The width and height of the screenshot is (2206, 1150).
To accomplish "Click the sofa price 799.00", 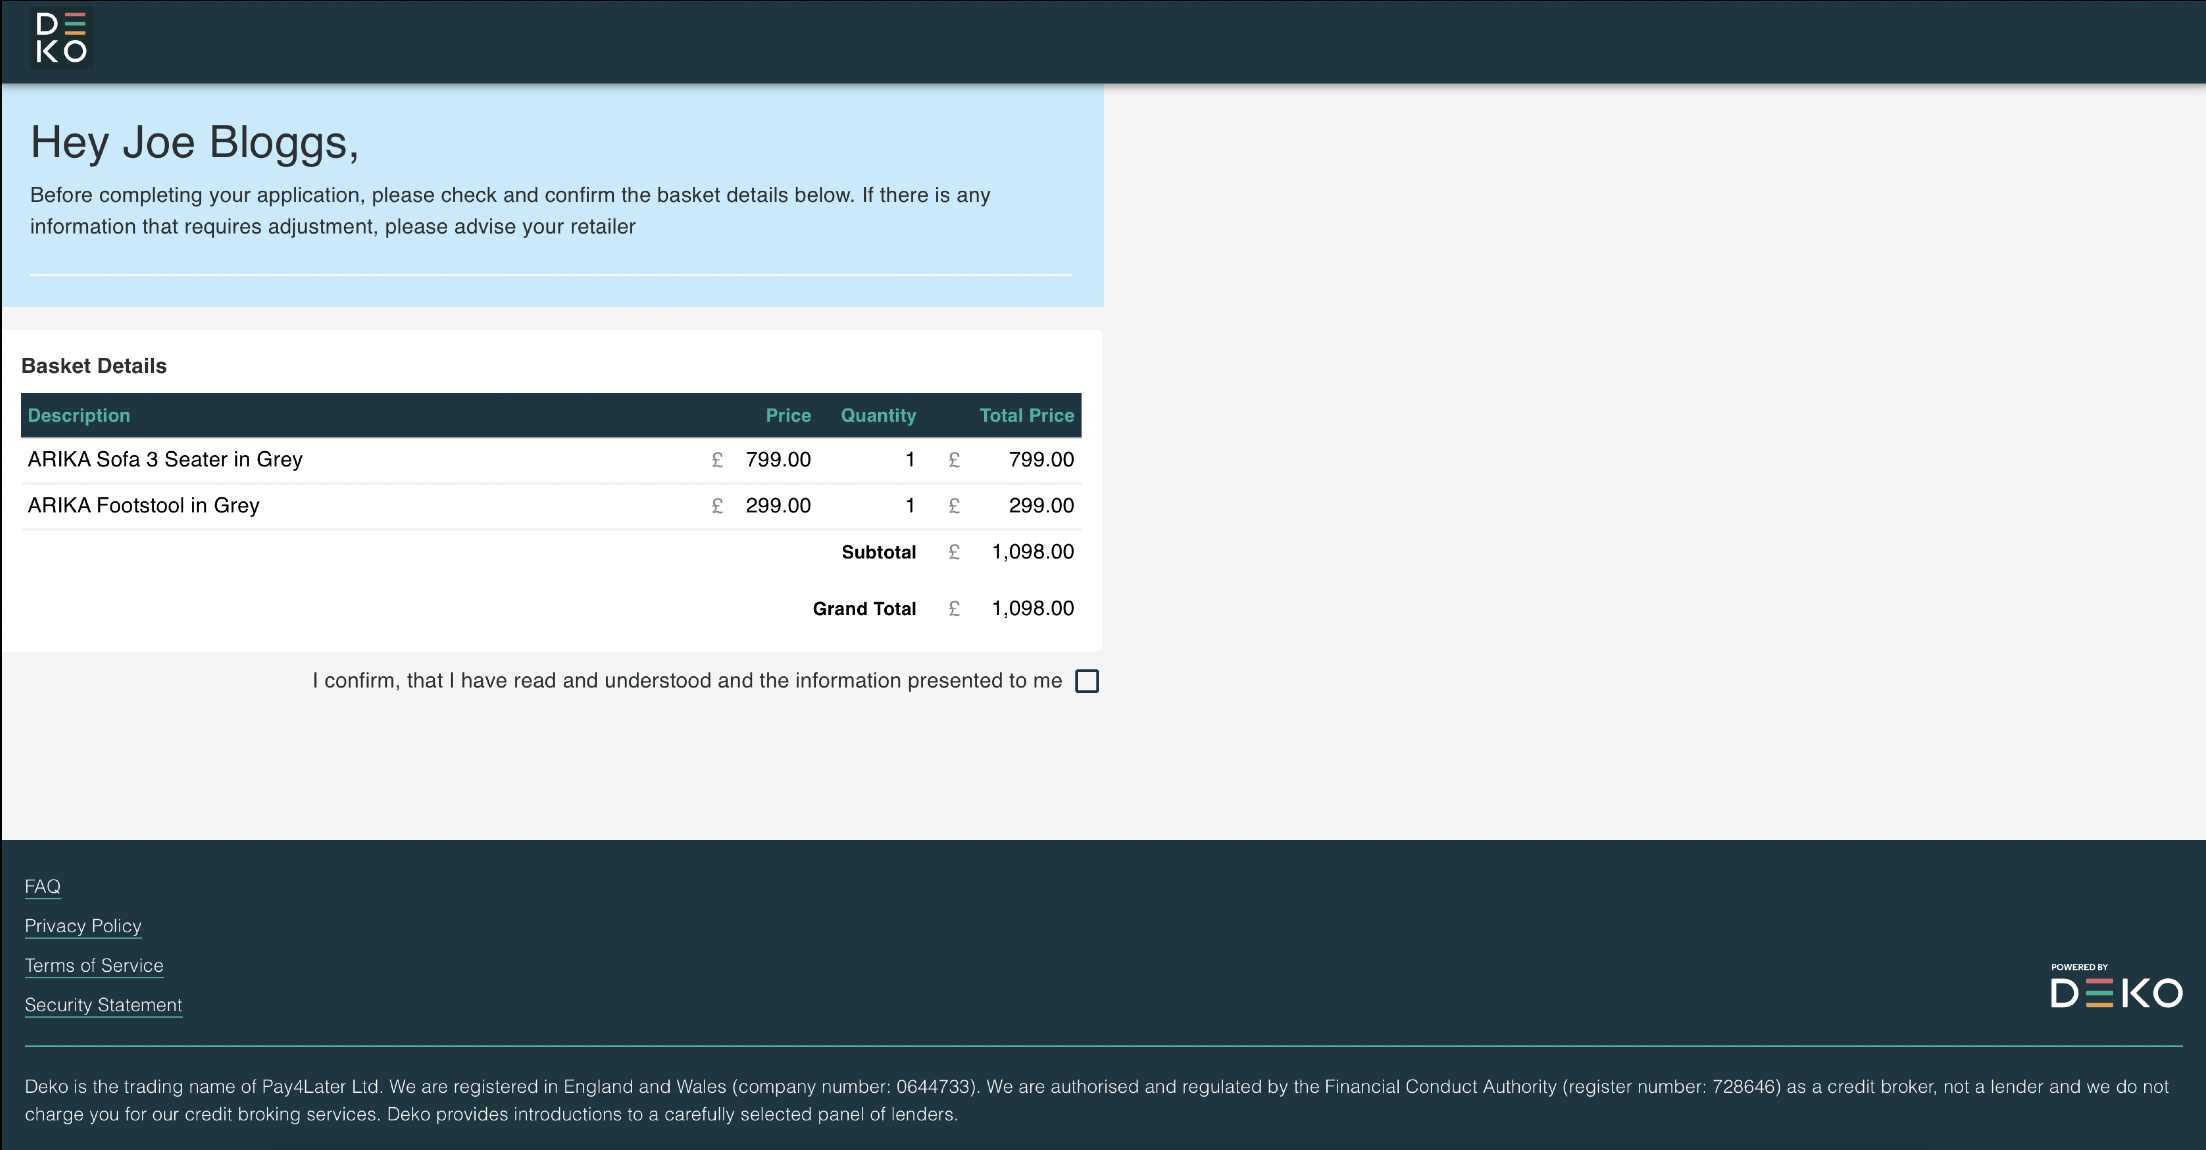I will (x=778, y=460).
